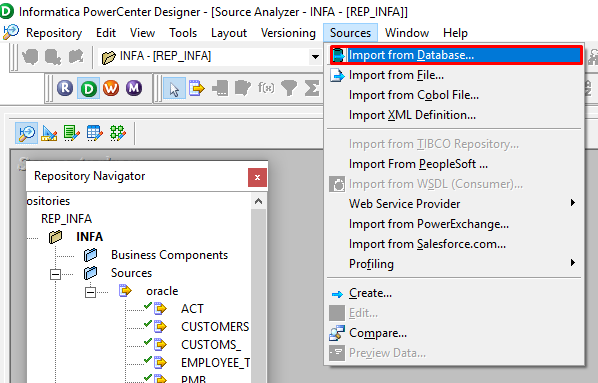Choose Import from Cobol File
Viewport: 598px width, 383px height.
click(x=454, y=95)
